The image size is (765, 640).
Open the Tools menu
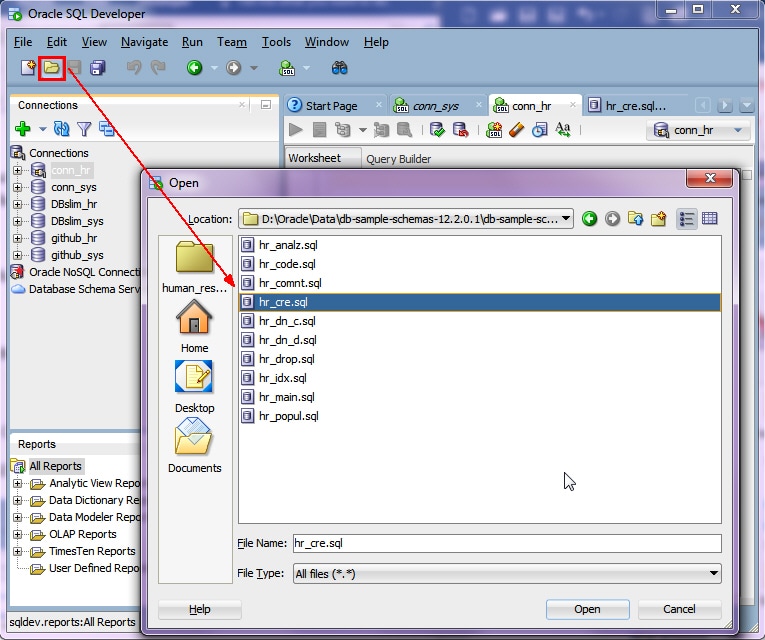pos(276,42)
